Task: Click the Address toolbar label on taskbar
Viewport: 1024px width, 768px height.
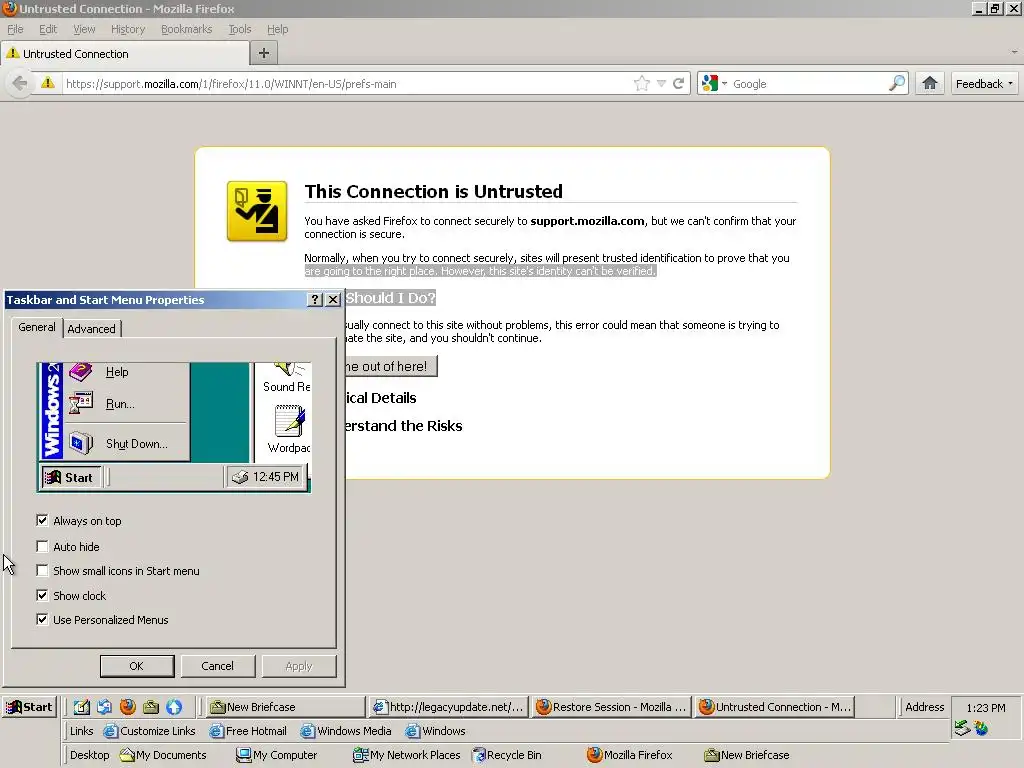Action: pos(924,707)
